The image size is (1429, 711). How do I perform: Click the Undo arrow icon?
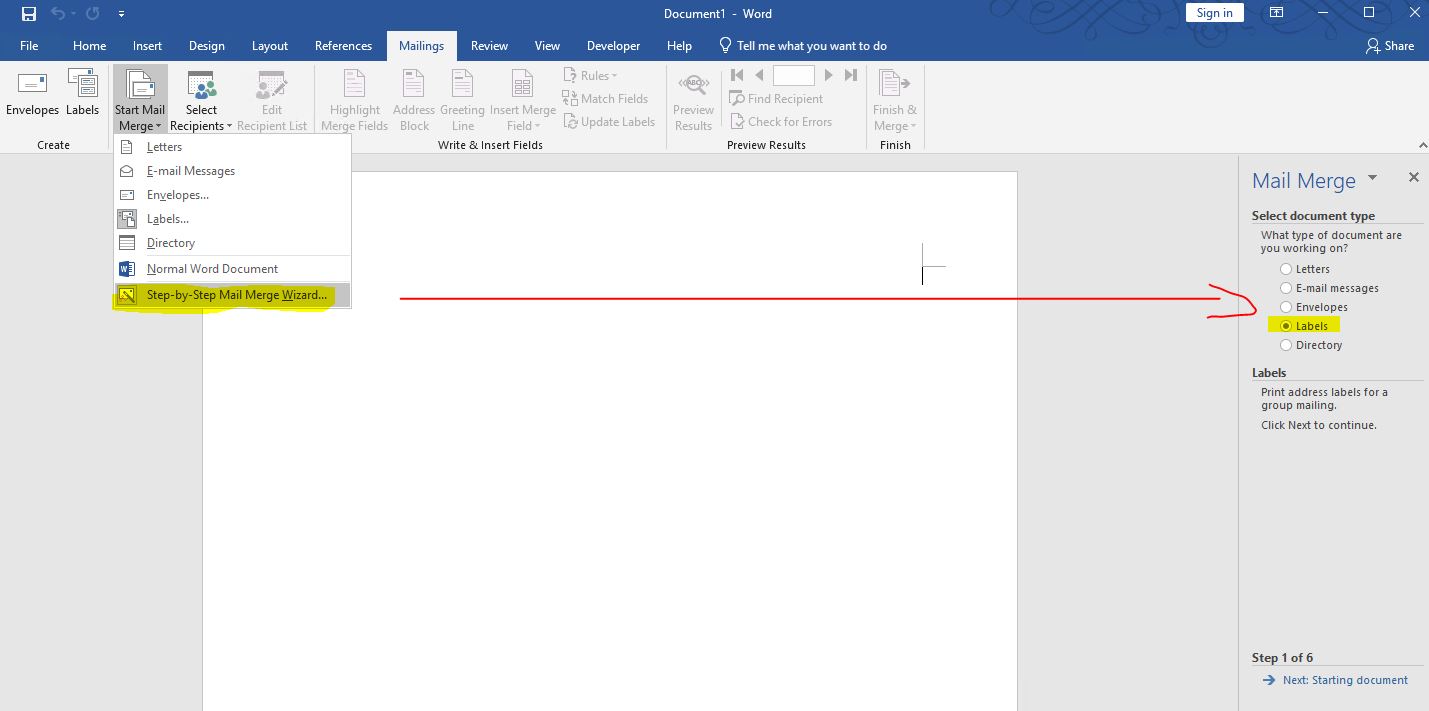coord(58,14)
